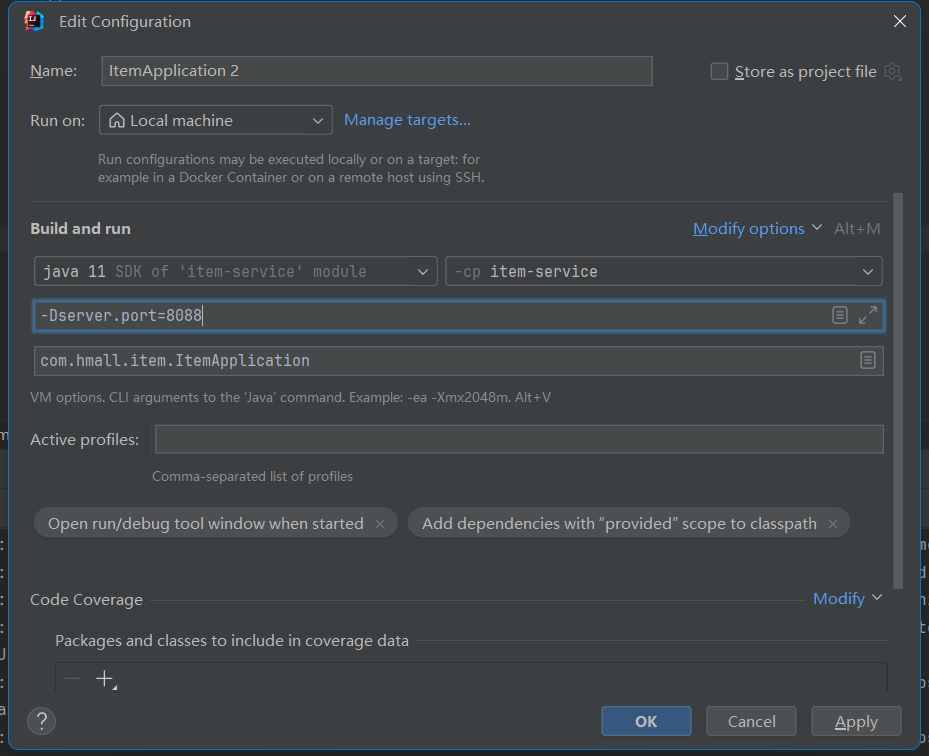The width and height of the screenshot is (929, 756).
Task: Follow the Manage targets link
Action: point(407,120)
